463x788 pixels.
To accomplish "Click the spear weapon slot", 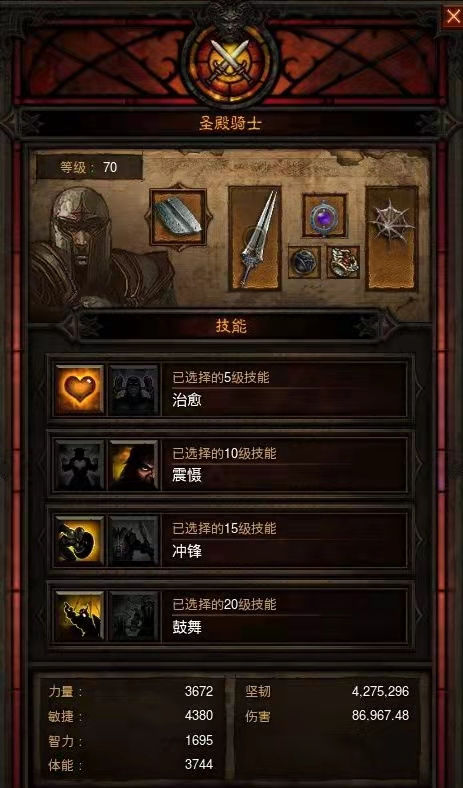I will point(255,239).
